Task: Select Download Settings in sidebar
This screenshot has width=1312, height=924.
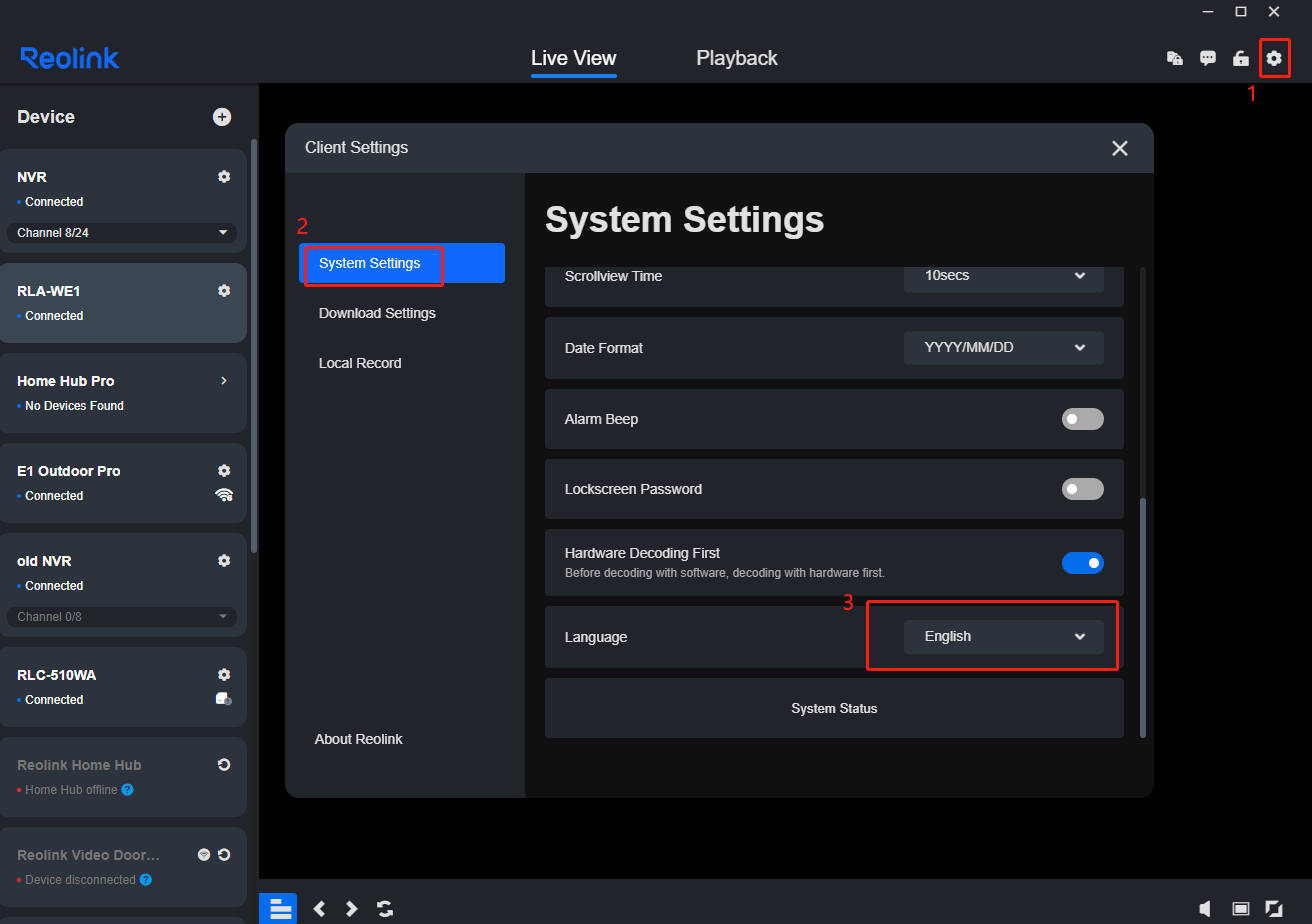Action: (x=377, y=313)
